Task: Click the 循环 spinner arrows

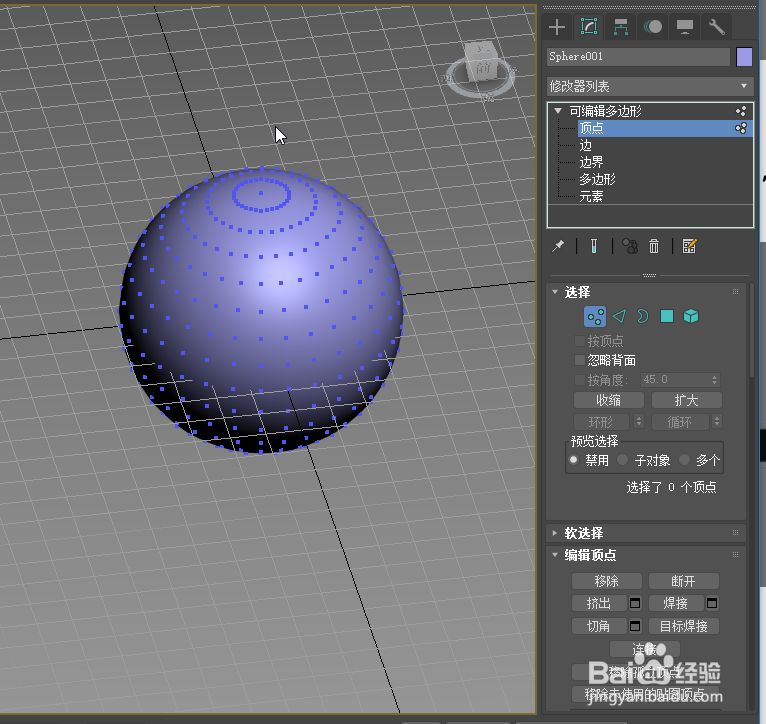Action: (x=717, y=421)
